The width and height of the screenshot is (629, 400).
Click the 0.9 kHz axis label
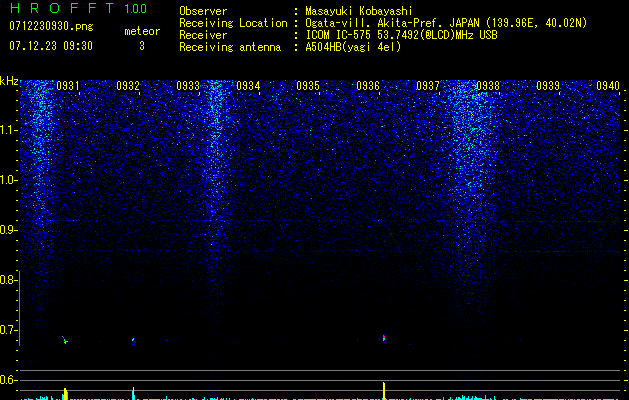[8, 230]
